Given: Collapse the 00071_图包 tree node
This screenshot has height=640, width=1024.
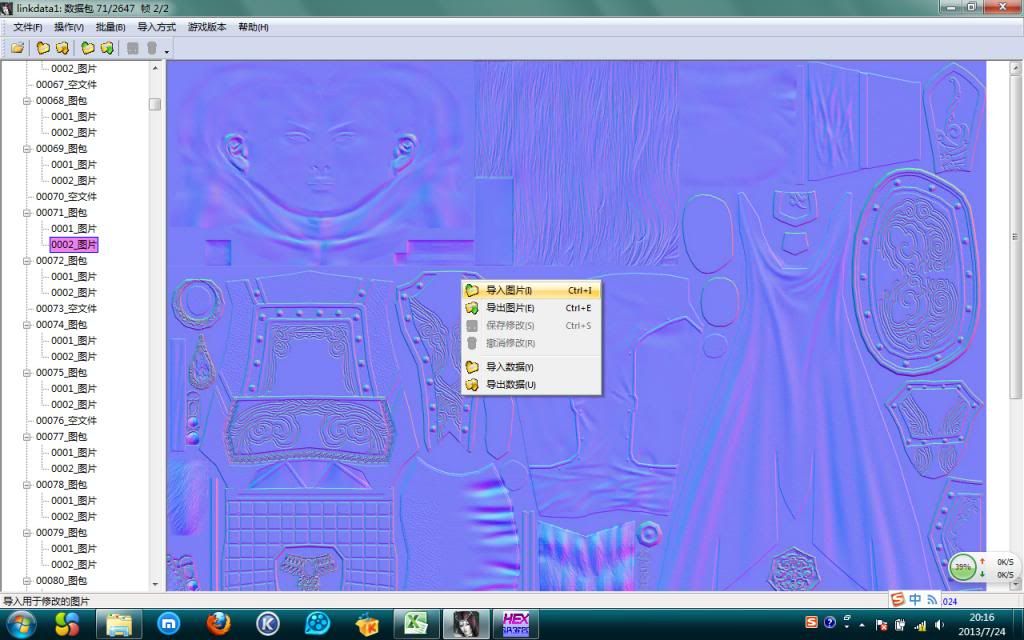Looking at the screenshot, I should tap(27, 213).
